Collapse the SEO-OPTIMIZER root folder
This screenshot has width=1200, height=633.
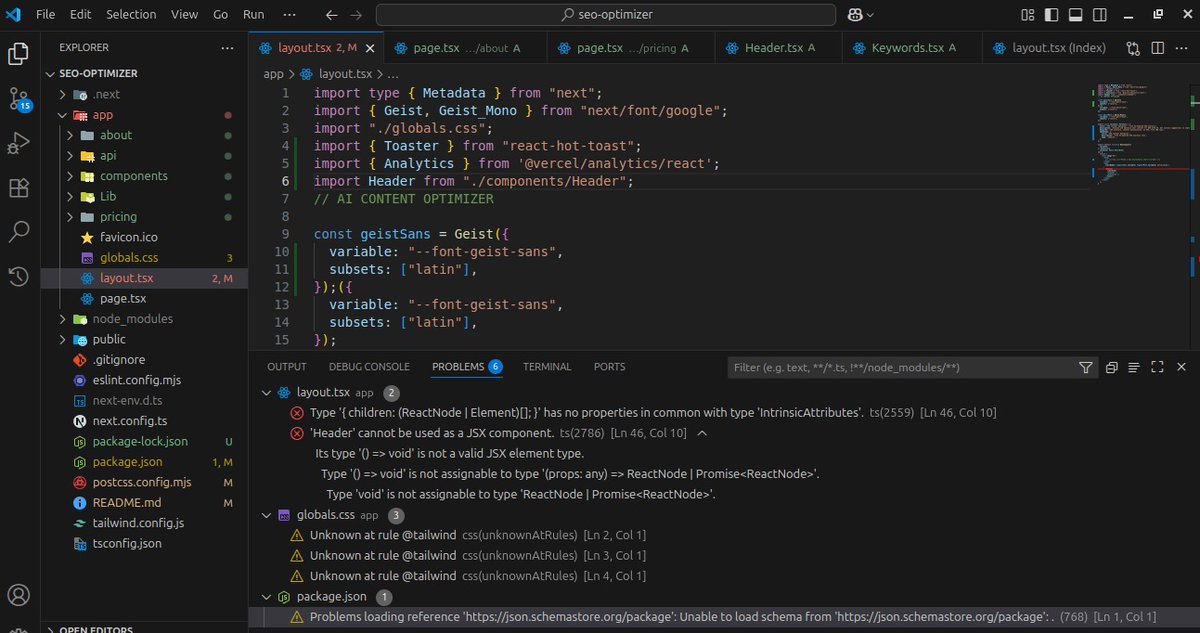coord(51,74)
